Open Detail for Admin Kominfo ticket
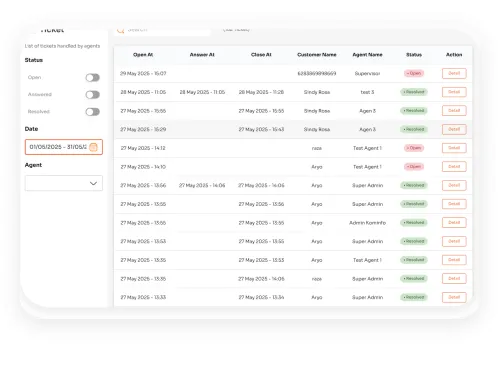The image size is (500, 368). pyautogui.click(x=454, y=223)
